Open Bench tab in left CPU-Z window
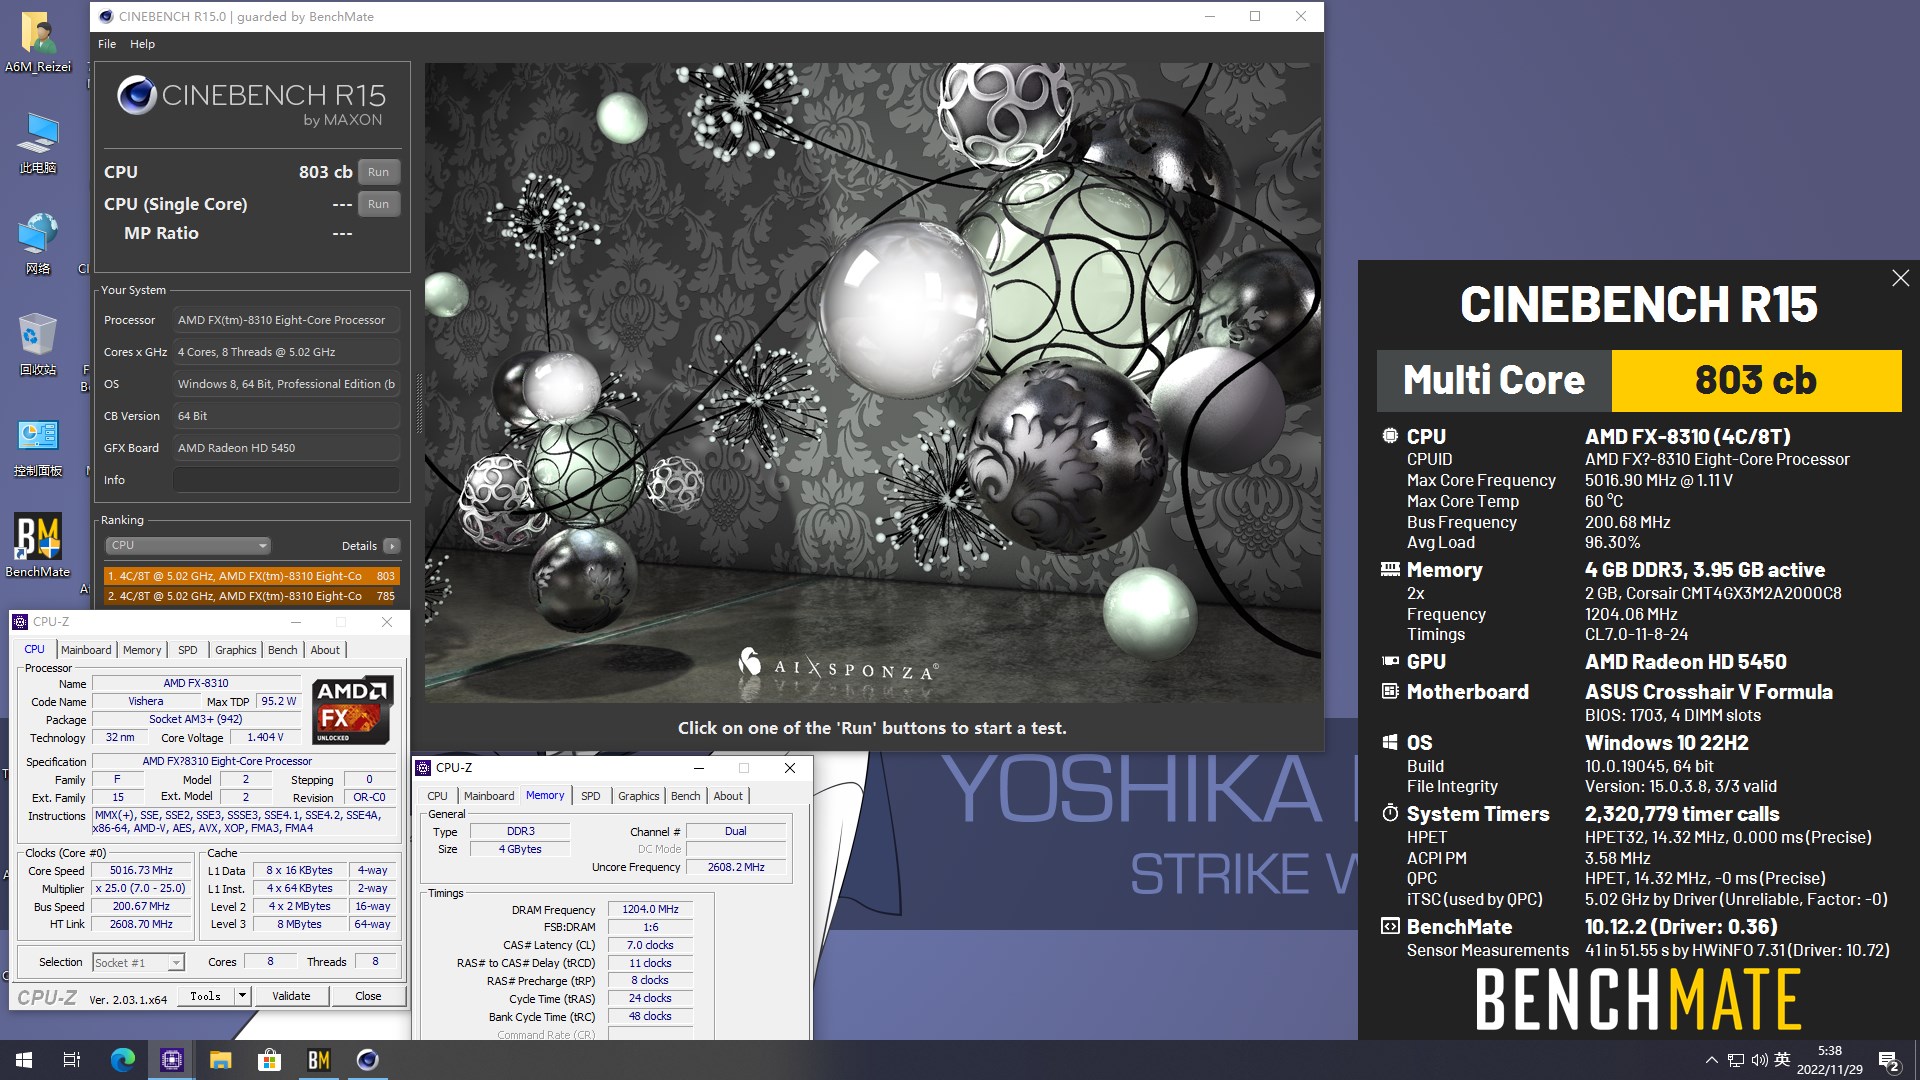The height and width of the screenshot is (1080, 1920). tap(283, 650)
